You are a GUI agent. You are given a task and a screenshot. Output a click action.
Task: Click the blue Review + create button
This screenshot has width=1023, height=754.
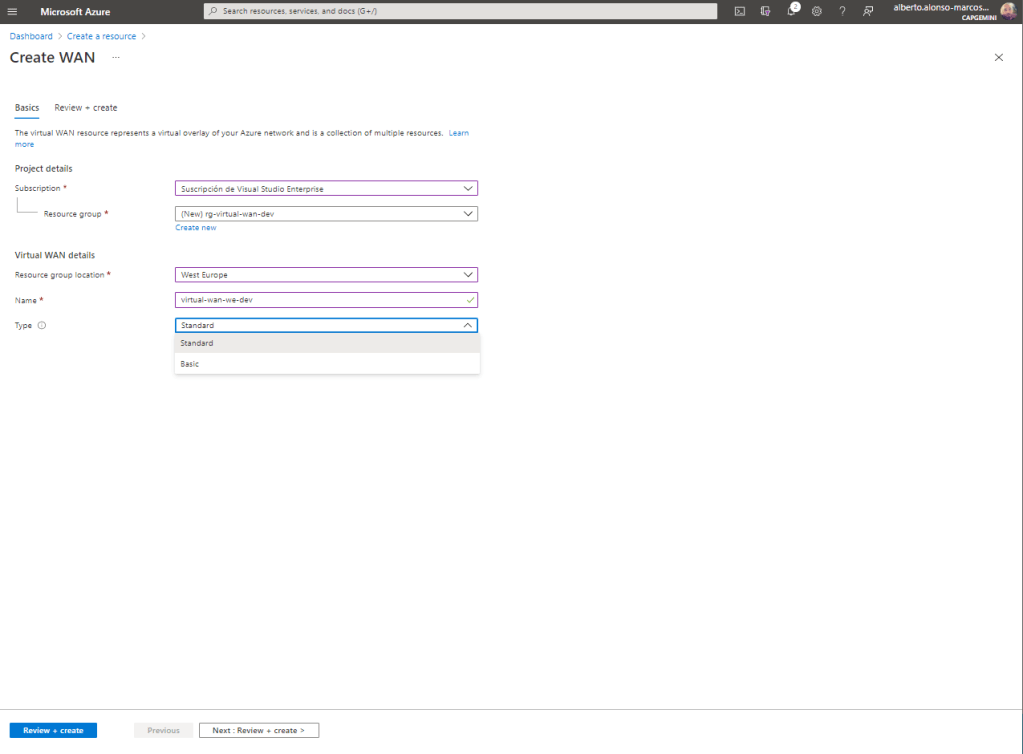[x=53, y=731]
